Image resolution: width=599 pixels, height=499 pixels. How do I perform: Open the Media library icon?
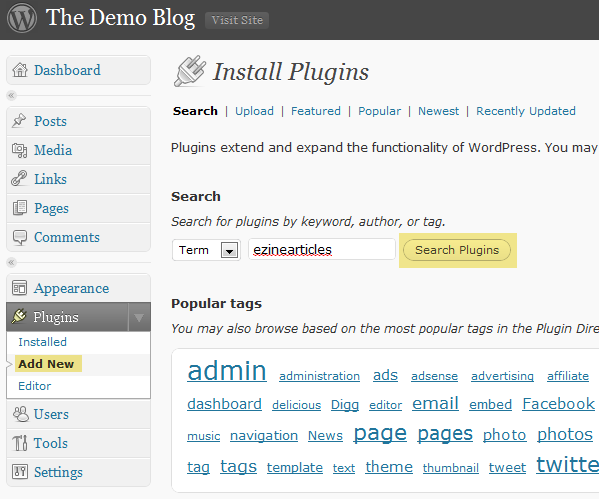click(19, 150)
